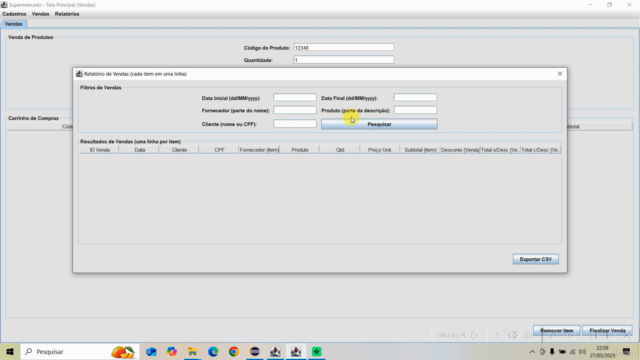Click the Produto column header
This screenshot has width=640, height=360.
pyautogui.click(x=300, y=150)
